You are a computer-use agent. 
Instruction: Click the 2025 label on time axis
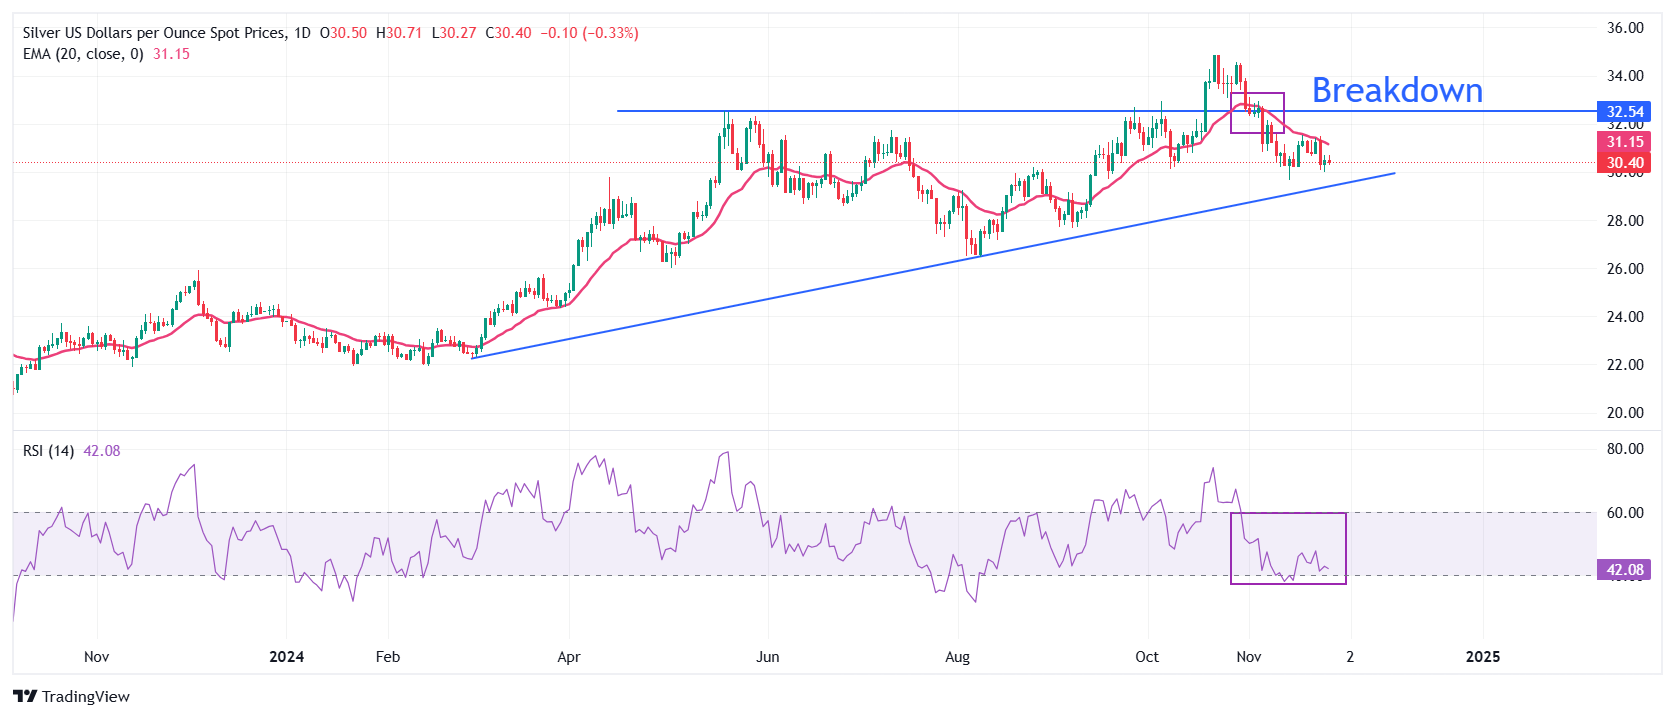tap(1482, 657)
